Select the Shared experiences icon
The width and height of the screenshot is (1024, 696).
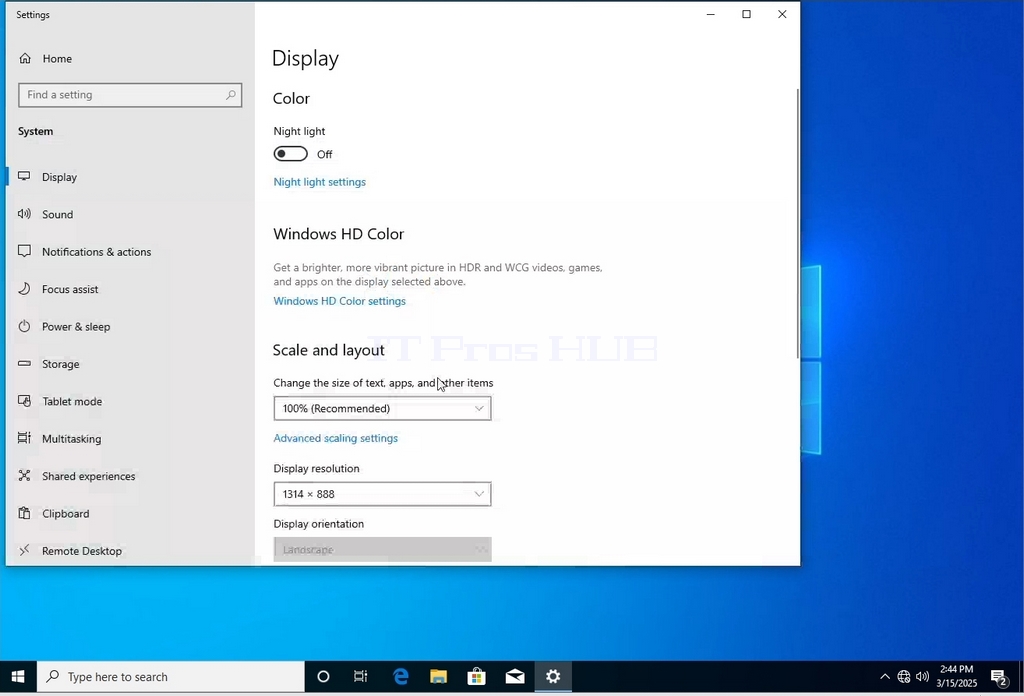[24, 475]
